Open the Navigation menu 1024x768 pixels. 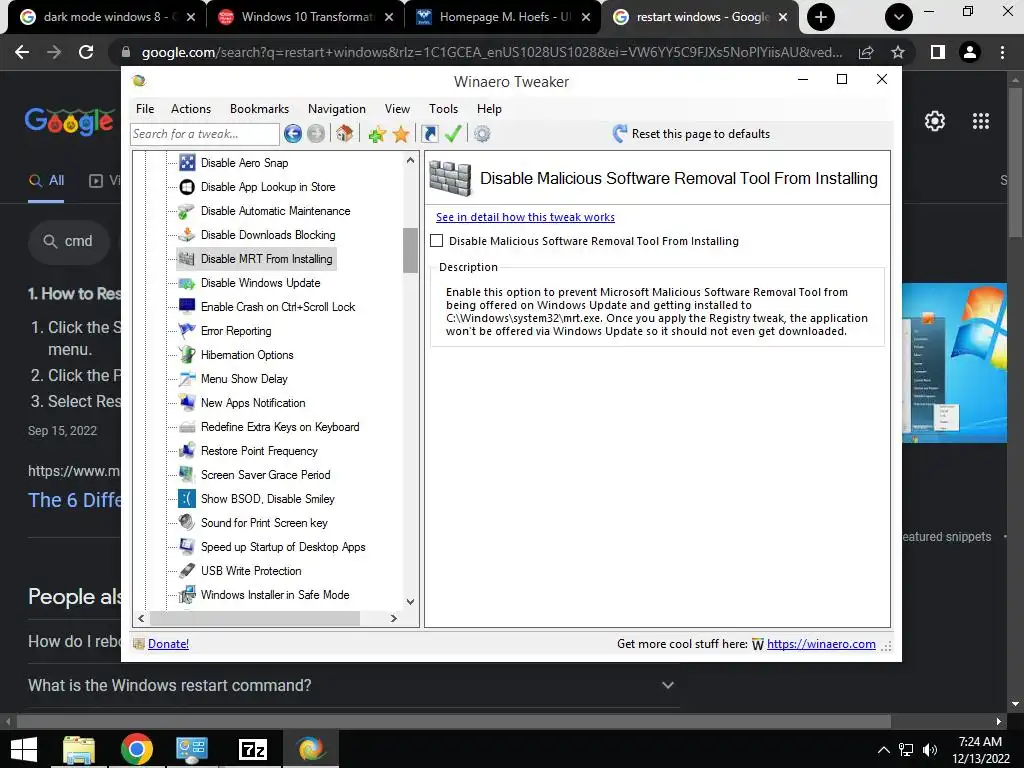[x=336, y=109]
